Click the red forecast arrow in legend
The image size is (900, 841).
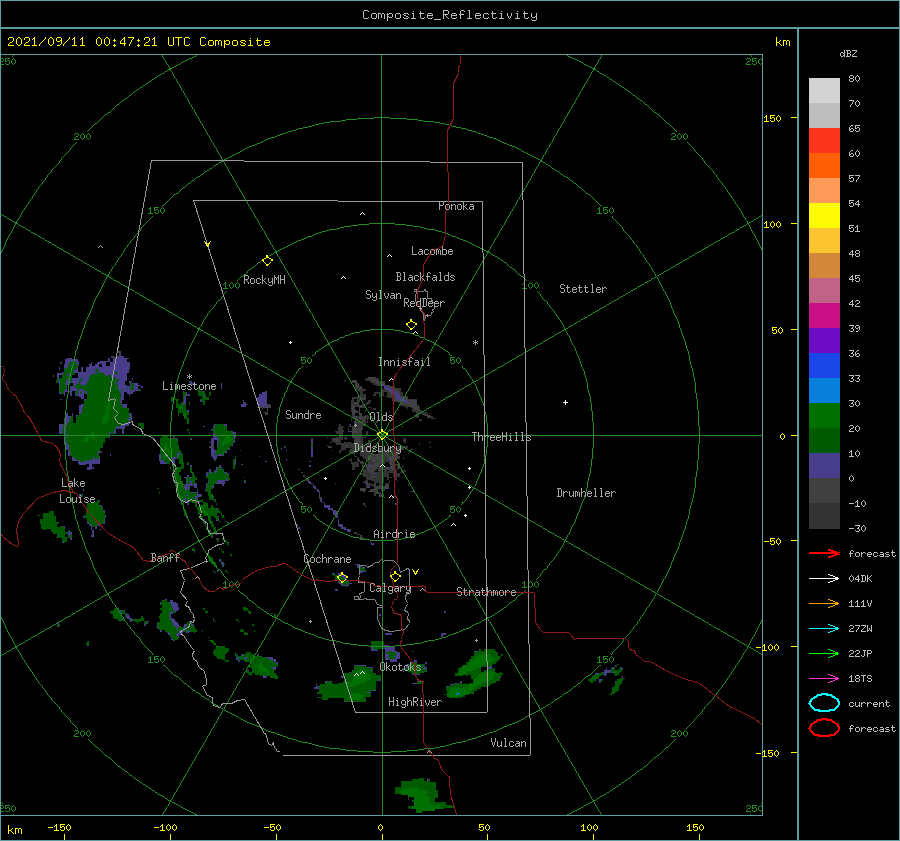pos(824,553)
